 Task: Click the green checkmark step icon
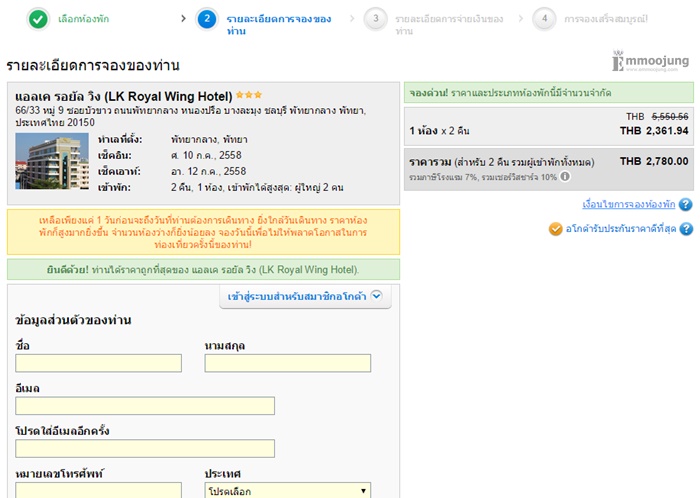38,19
